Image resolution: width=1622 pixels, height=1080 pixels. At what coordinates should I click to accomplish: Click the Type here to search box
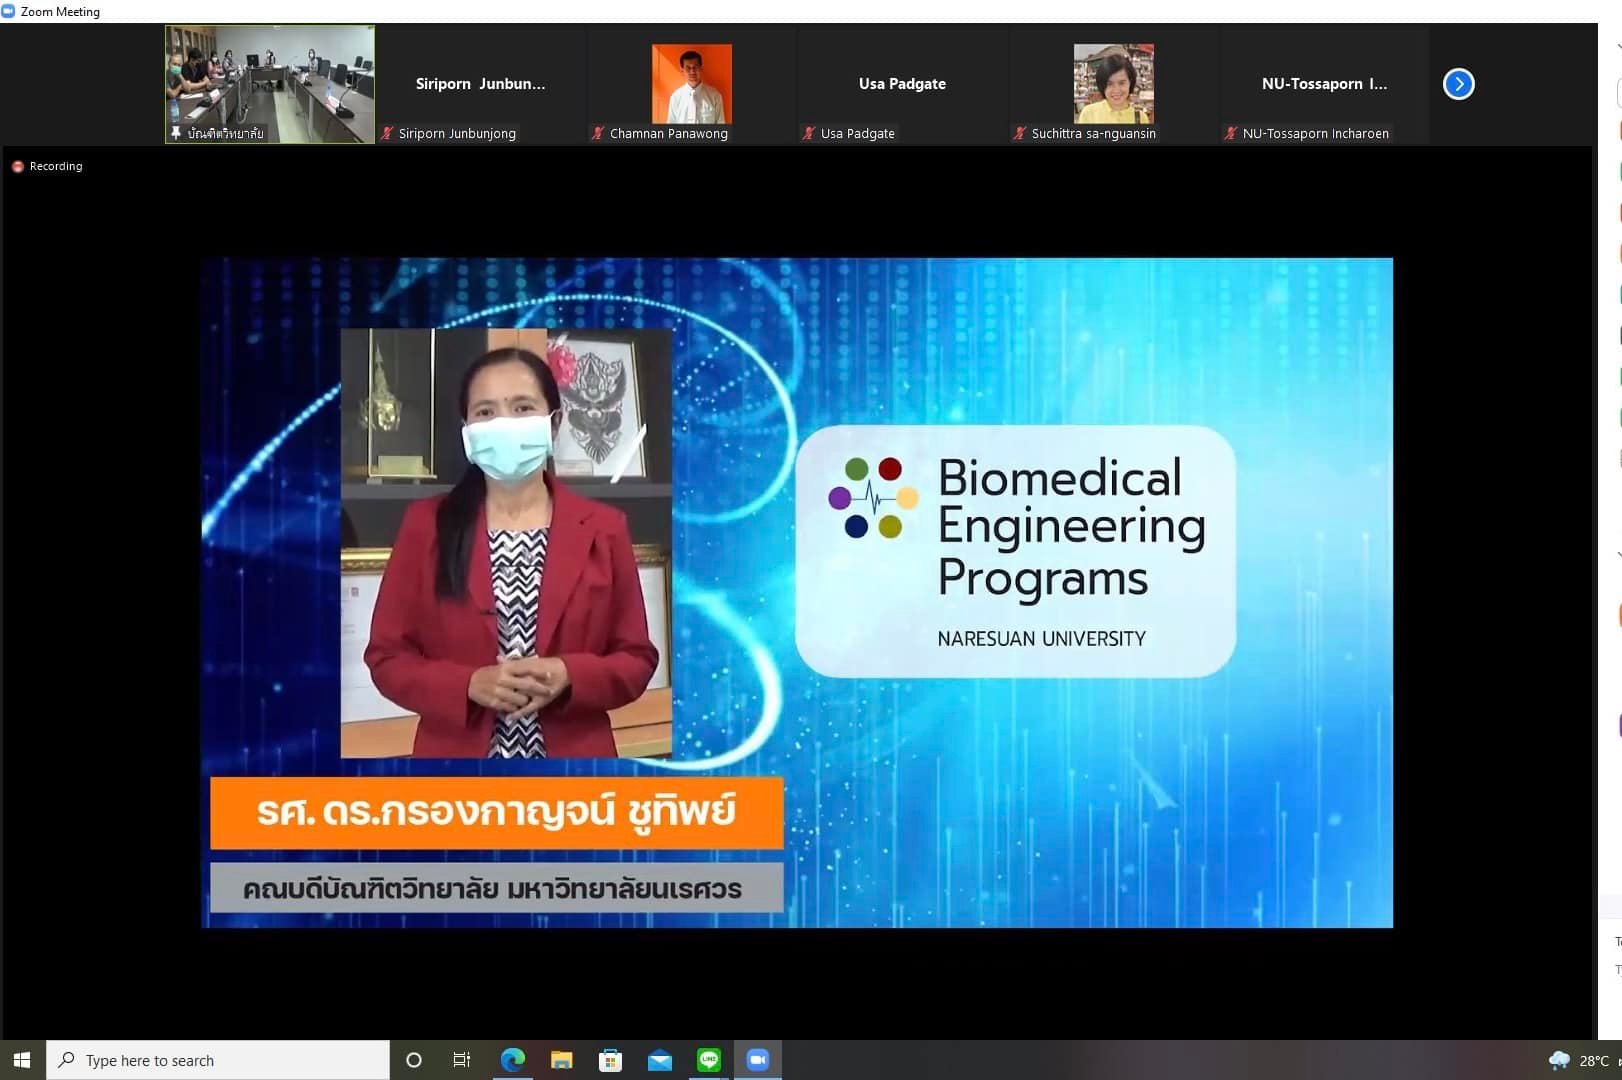coord(218,1060)
